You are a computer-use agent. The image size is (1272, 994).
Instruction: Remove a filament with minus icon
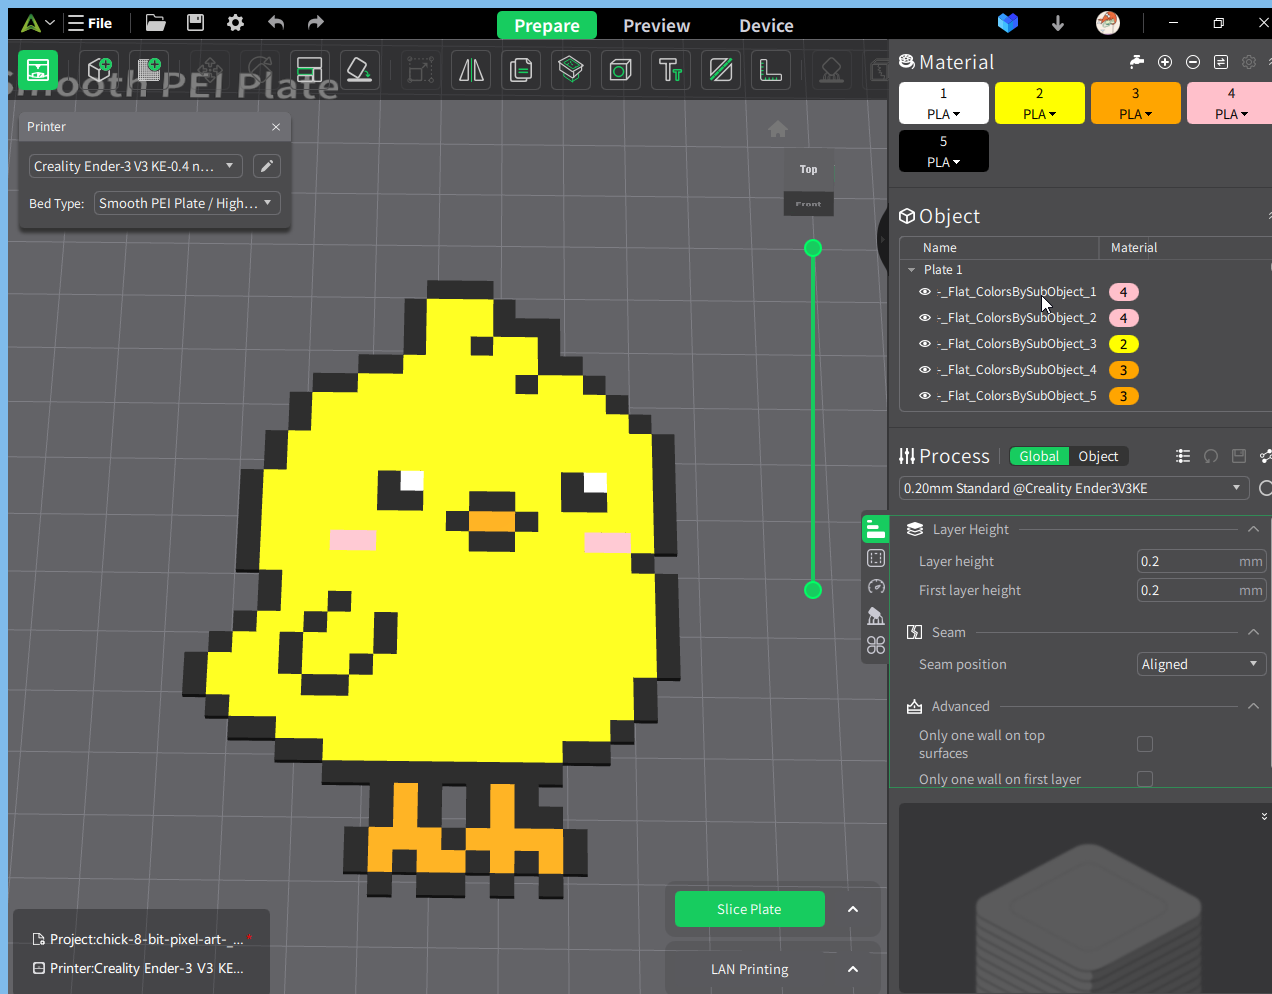(x=1193, y=62)
